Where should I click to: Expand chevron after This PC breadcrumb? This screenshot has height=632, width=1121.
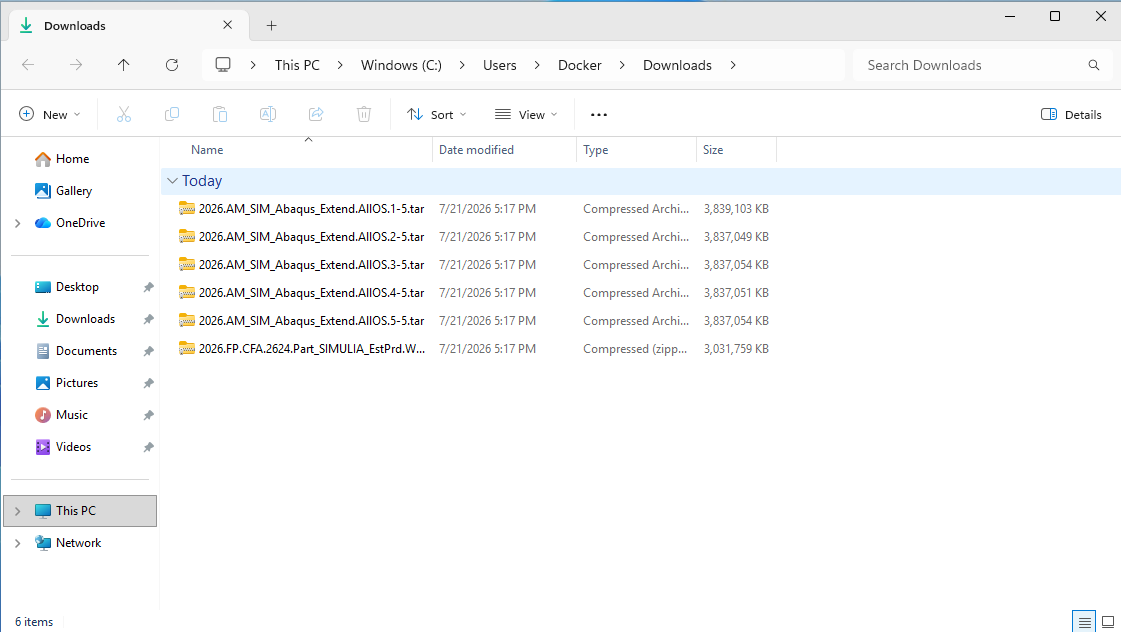340,65
